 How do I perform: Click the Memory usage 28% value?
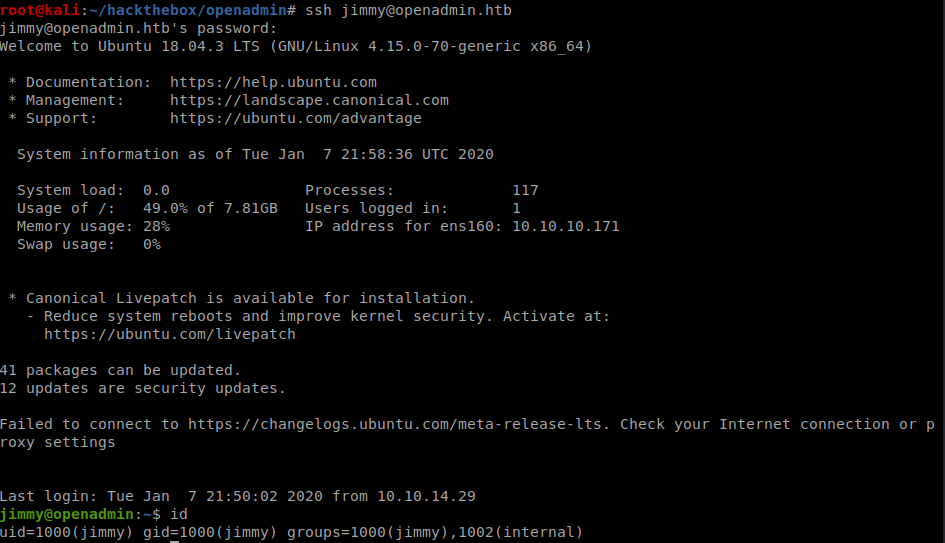click(157, 226)
